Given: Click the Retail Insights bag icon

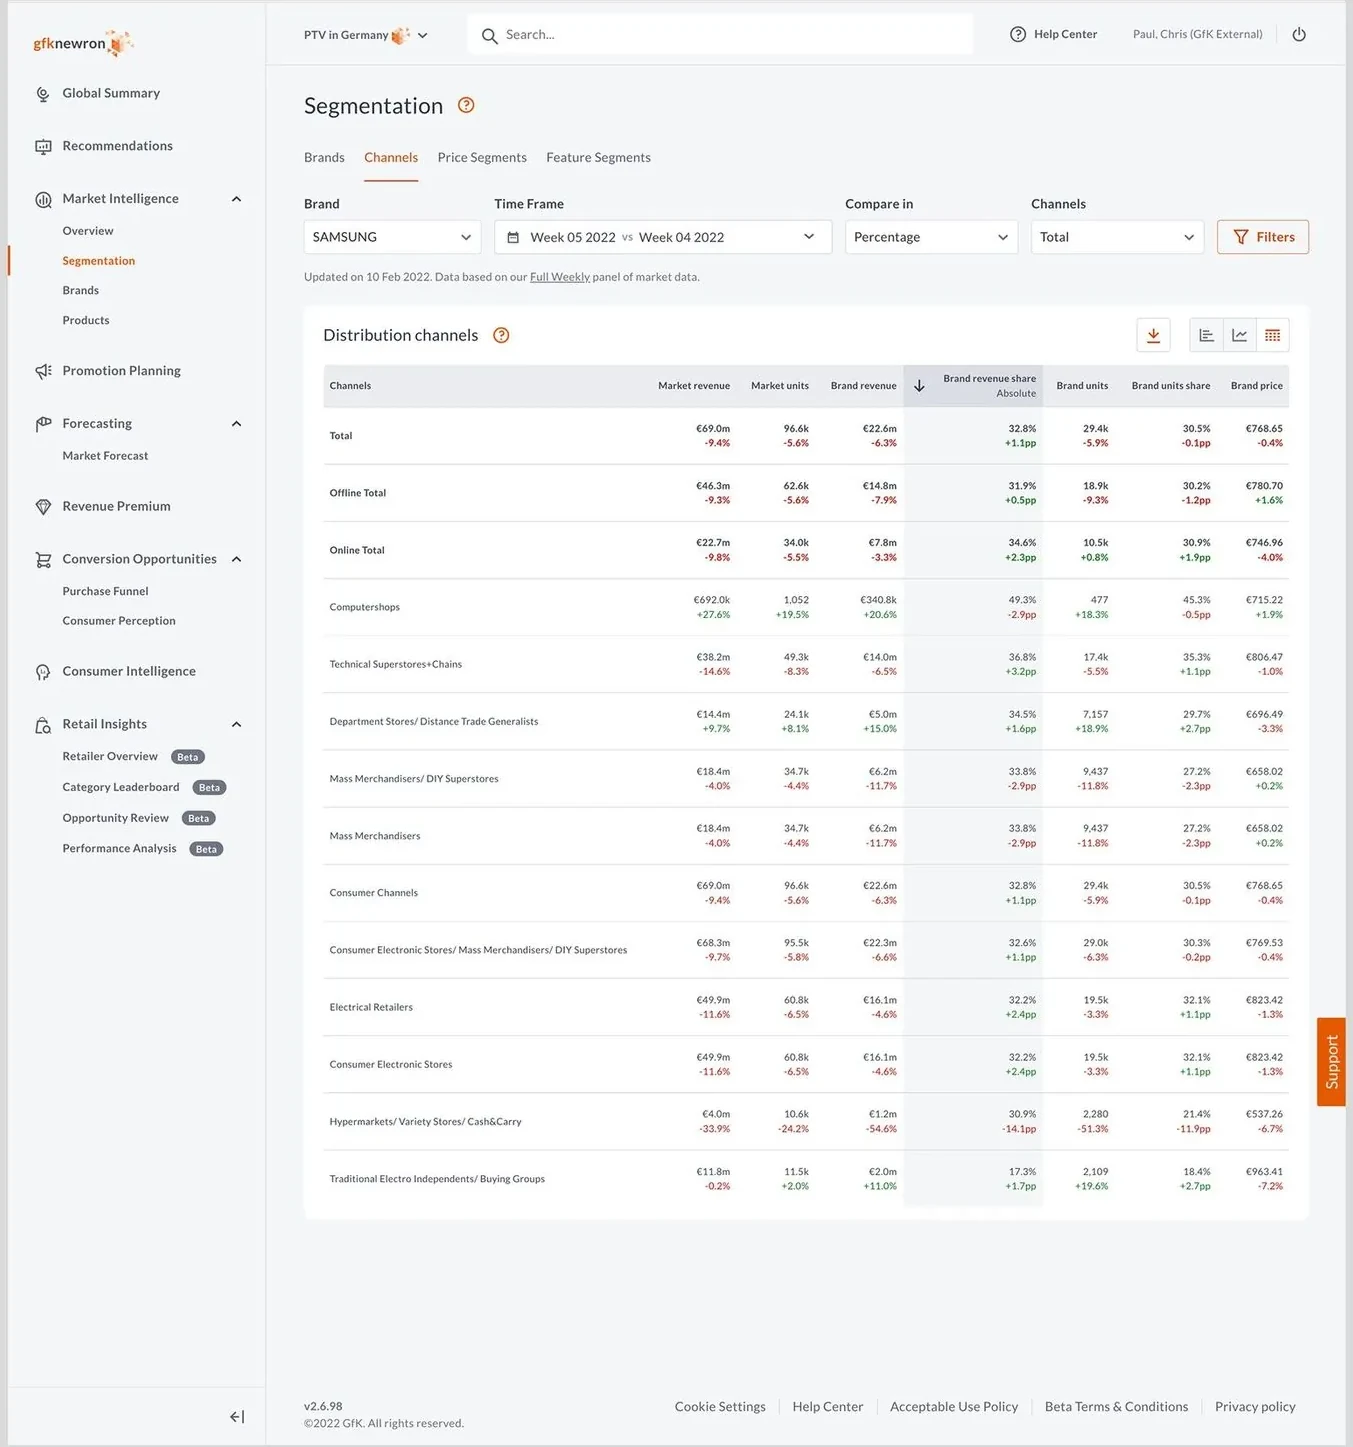Looking at the screenshot, I should (43, 725).
